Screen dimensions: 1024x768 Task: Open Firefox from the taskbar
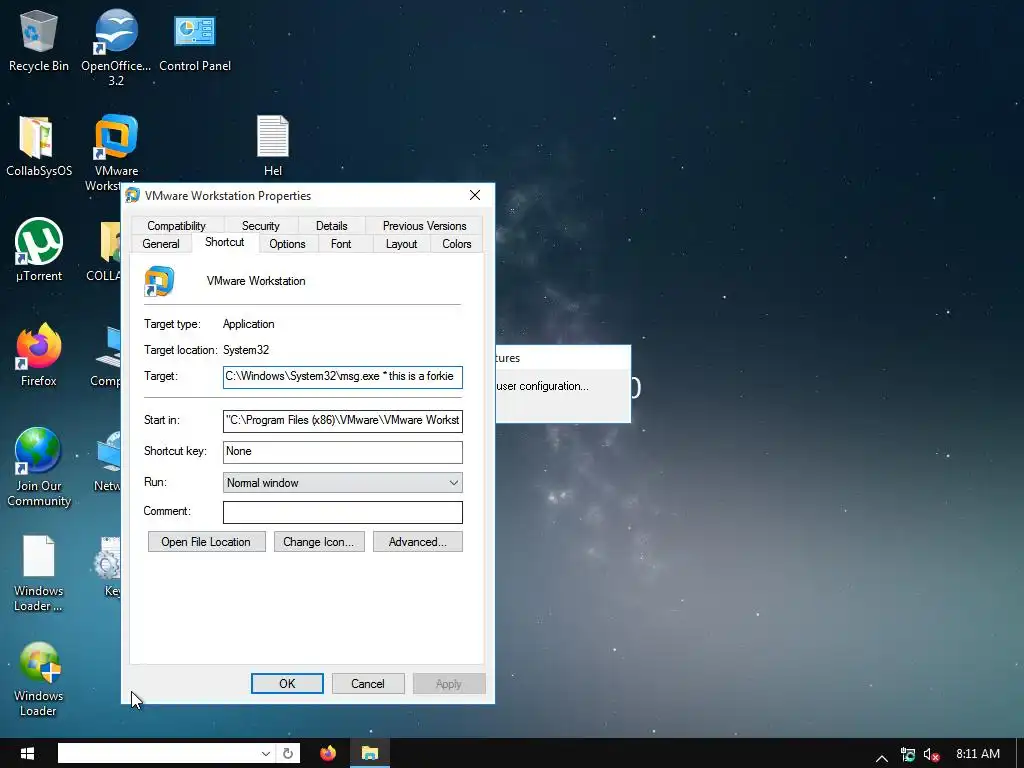[328, 753]
